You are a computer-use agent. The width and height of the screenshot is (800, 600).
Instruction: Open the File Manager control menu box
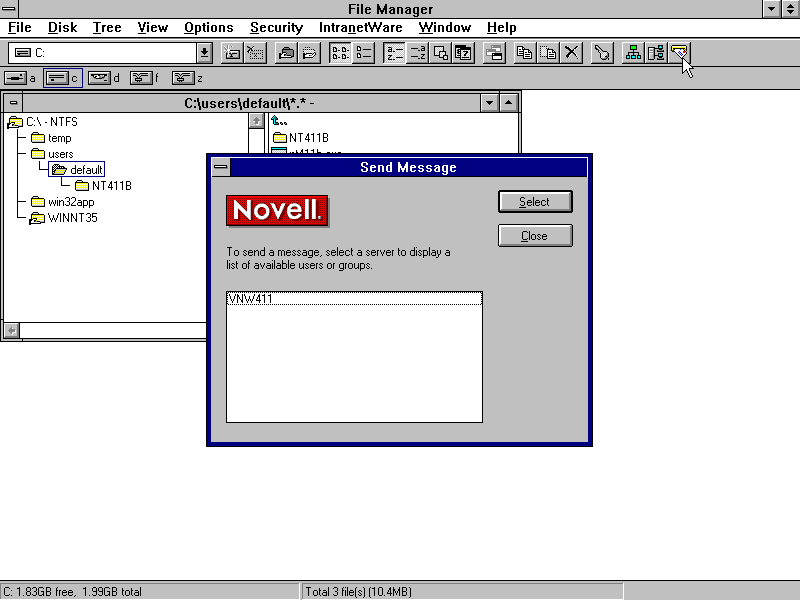tap(9, 9)
